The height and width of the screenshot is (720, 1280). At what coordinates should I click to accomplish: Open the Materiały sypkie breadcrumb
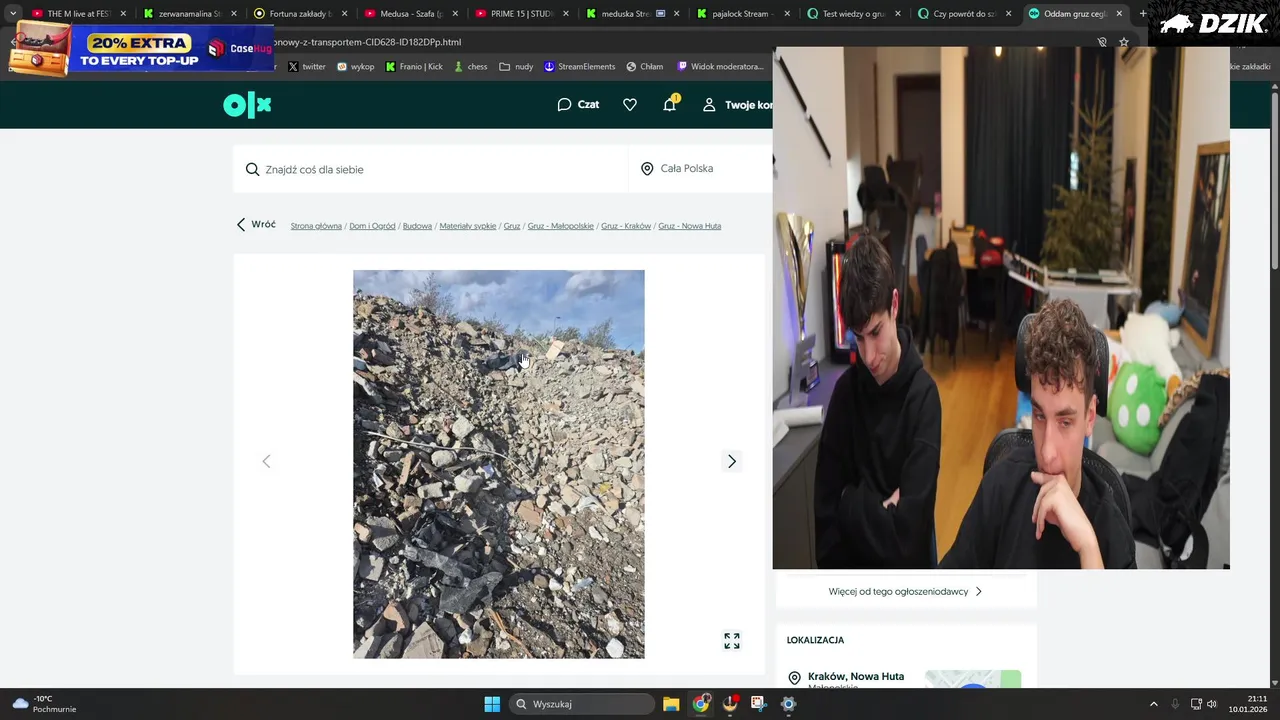[468, 226]
